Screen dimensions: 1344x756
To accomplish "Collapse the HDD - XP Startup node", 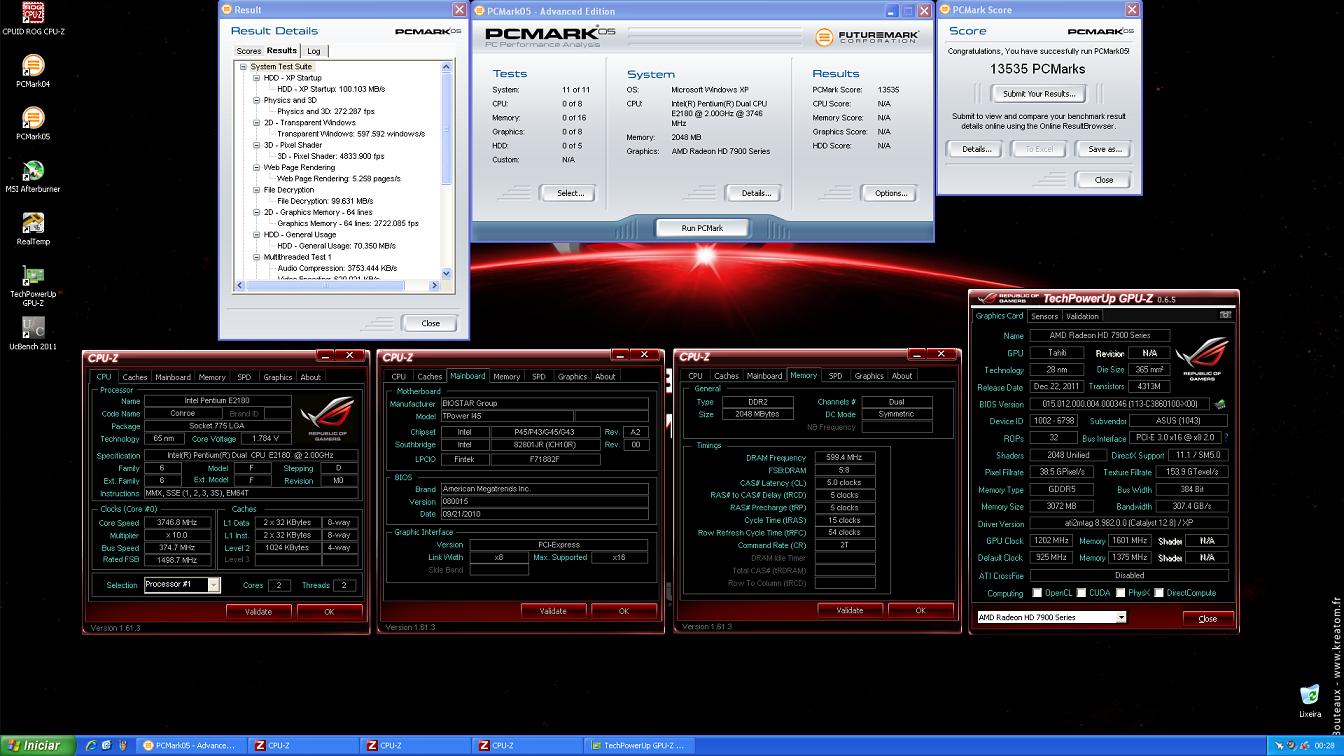I will click(256, 78).
